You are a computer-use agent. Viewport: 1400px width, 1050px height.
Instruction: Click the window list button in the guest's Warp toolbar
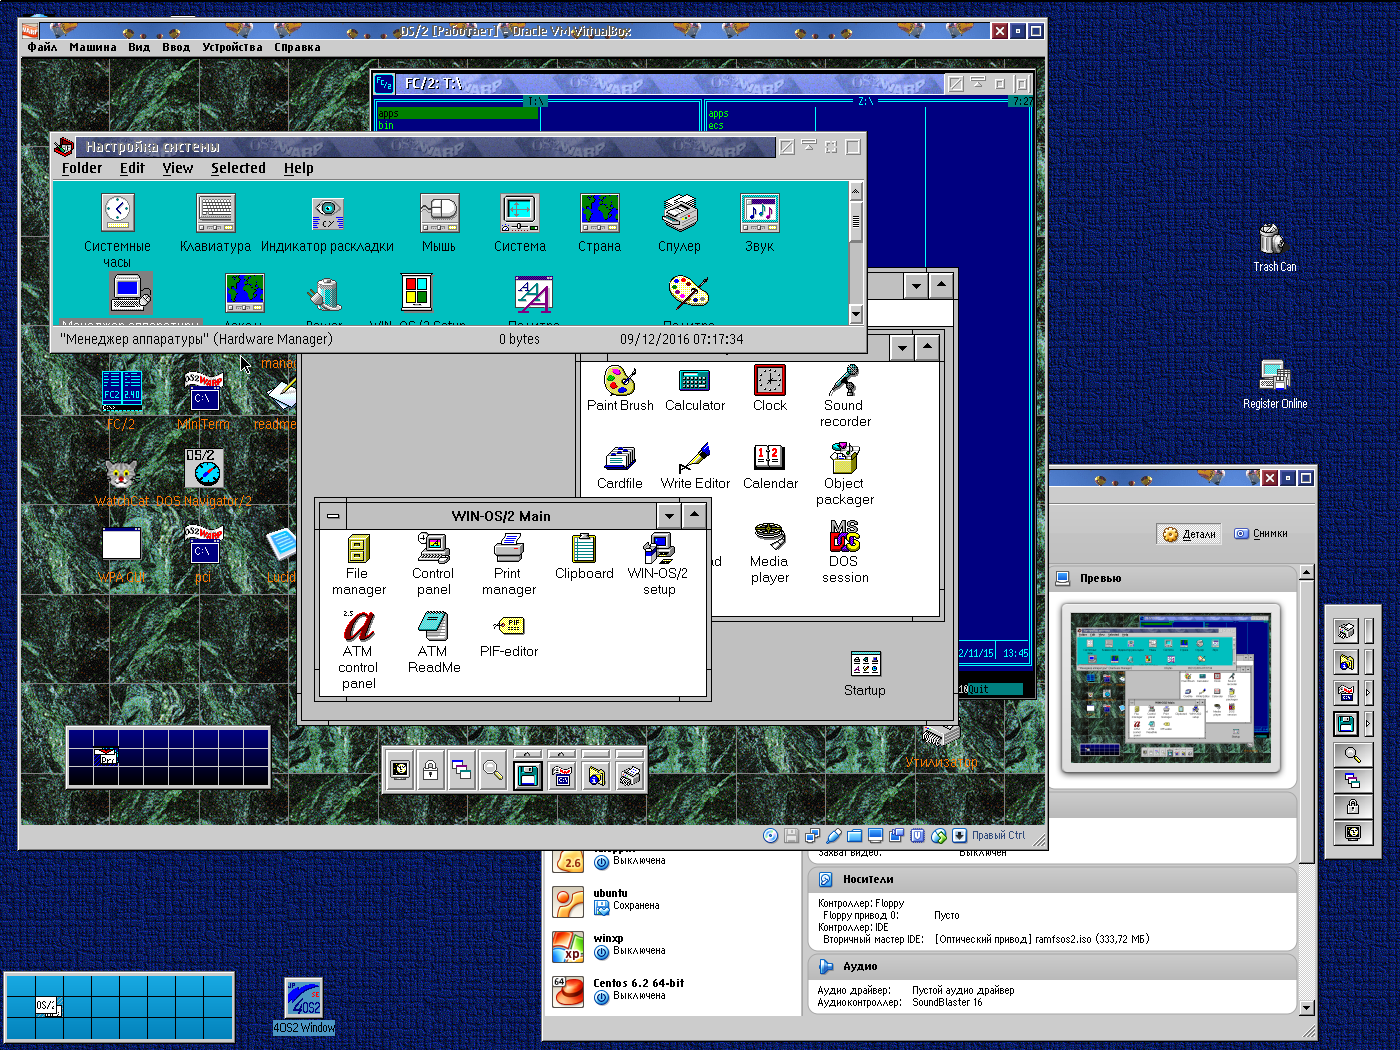pos(461,771)
